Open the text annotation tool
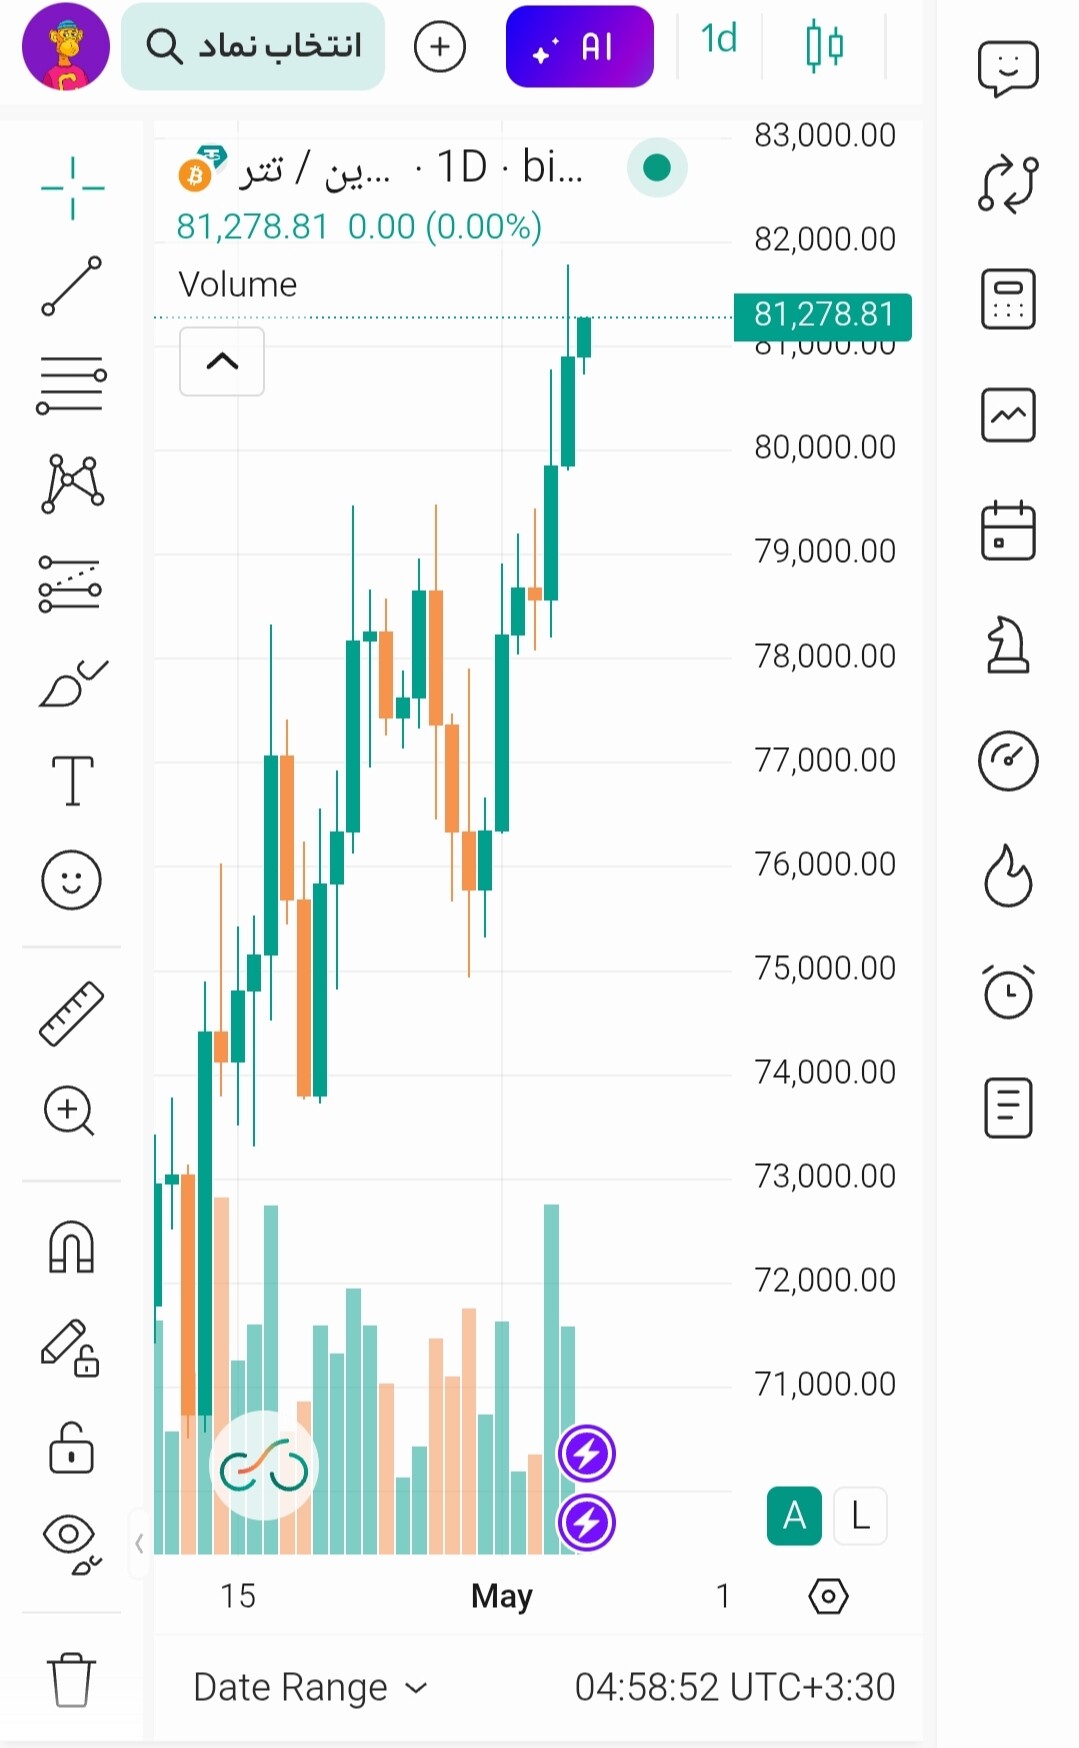 coord(72,780)
